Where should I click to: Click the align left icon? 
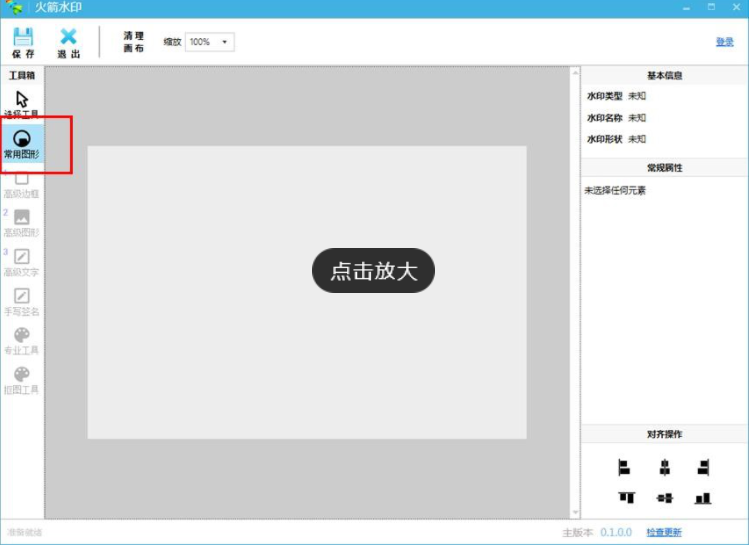click(x=624, y=467)
